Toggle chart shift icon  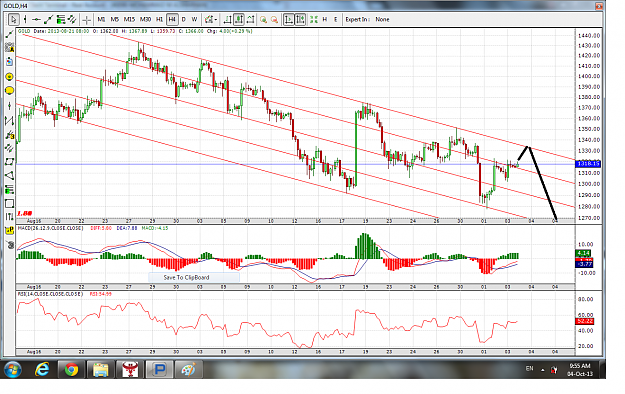pyautogui.click(x=289, y=19)
